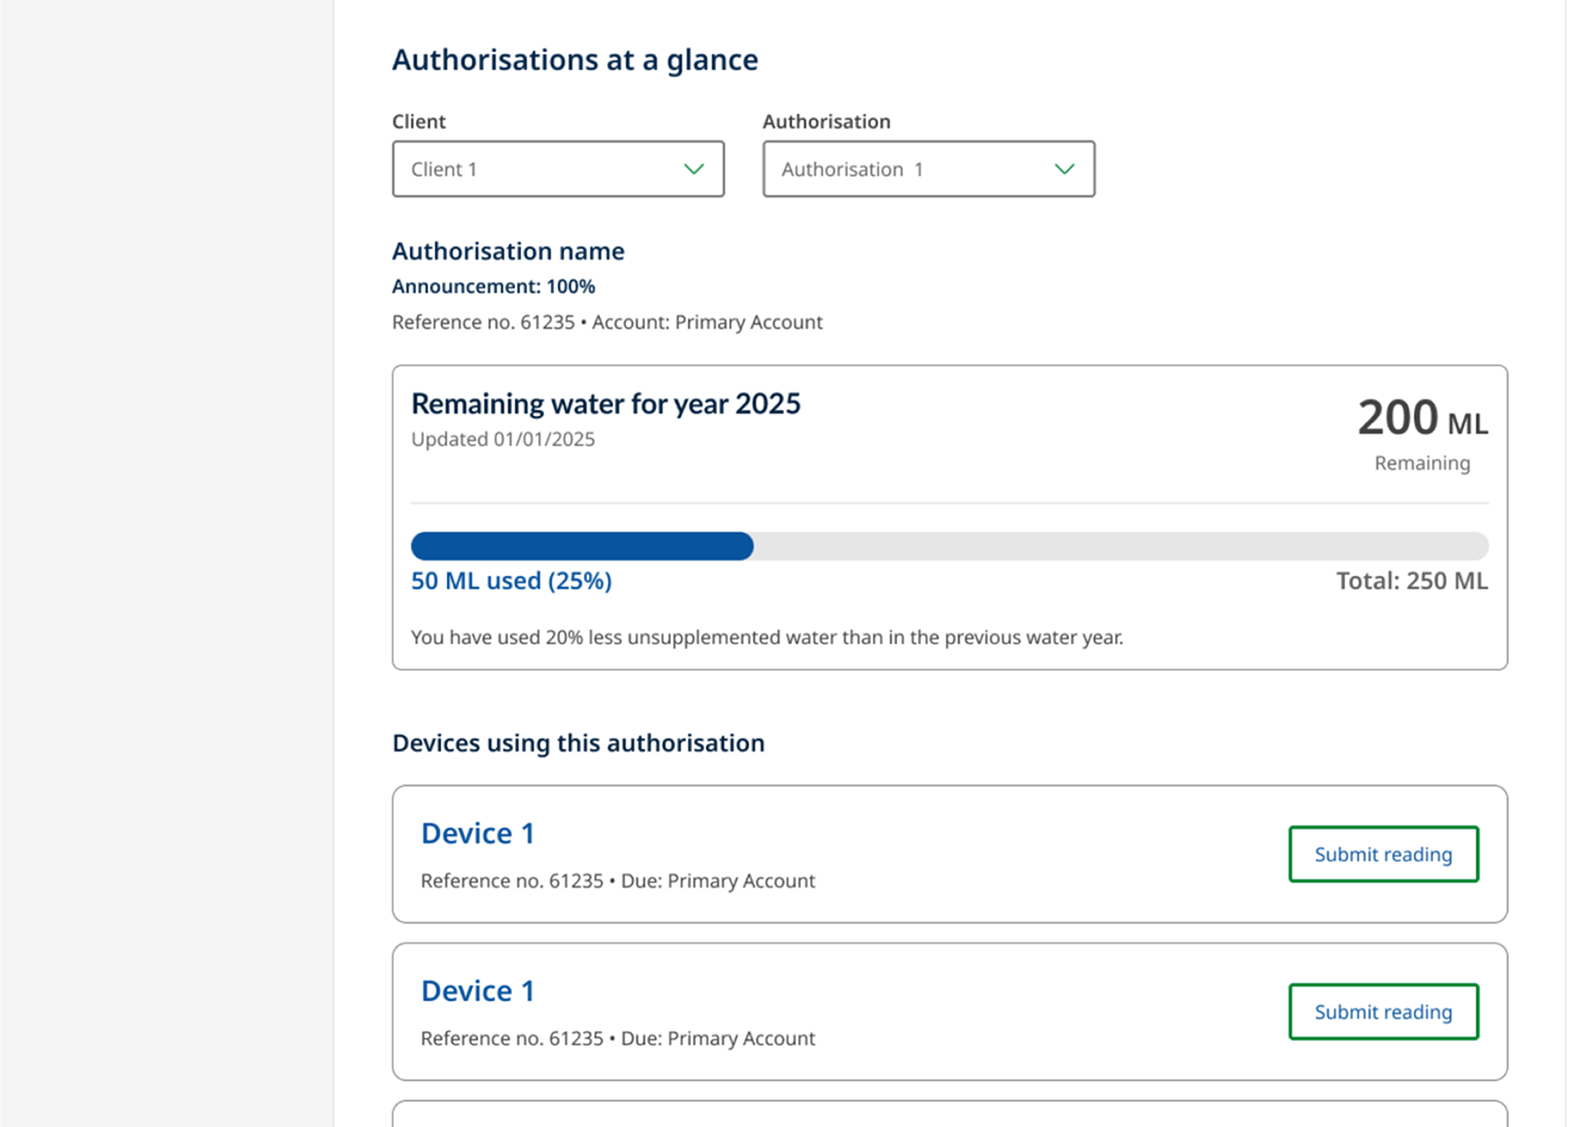Viewport: 1570px width, 1127px height.
Task: Click the 'Total: 250 ML' text
Action: coord(1412,581)
